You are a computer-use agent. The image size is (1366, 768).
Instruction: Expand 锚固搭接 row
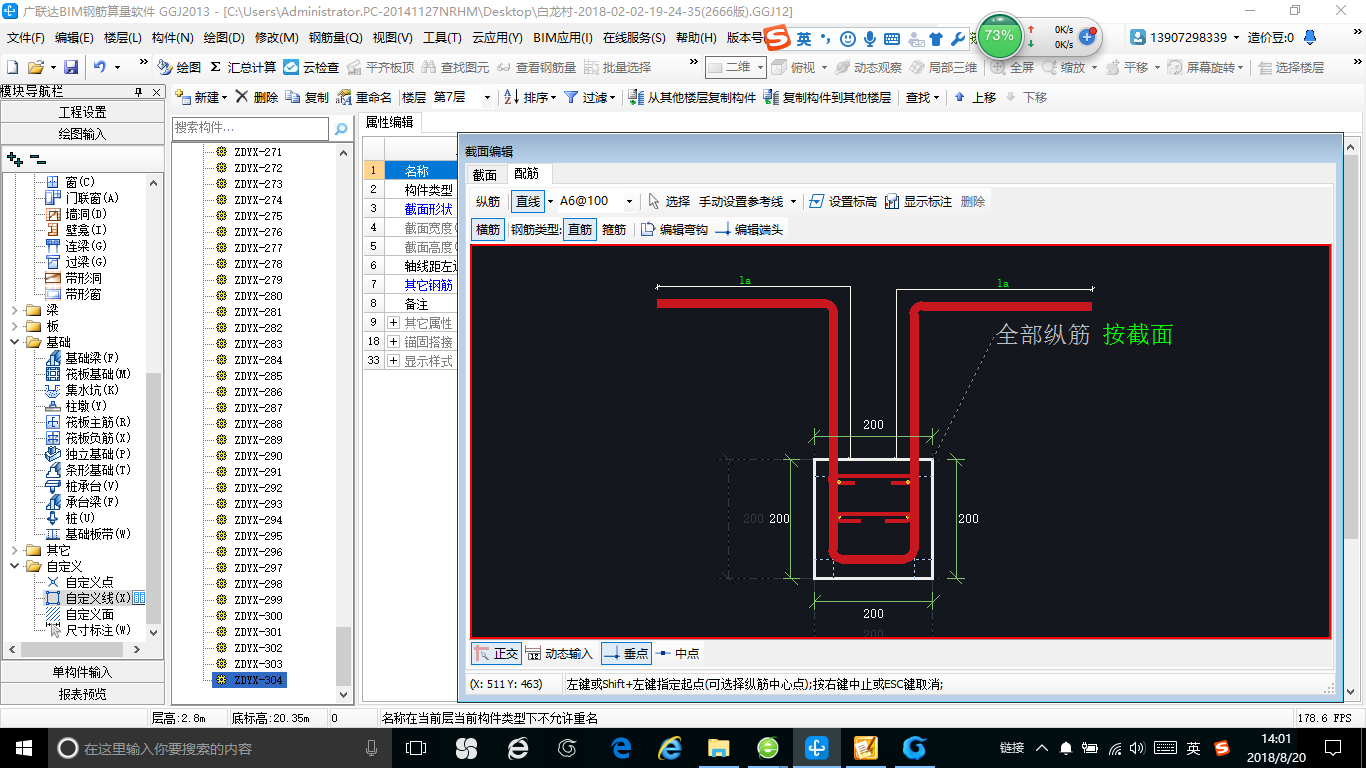tap(394, 342)
